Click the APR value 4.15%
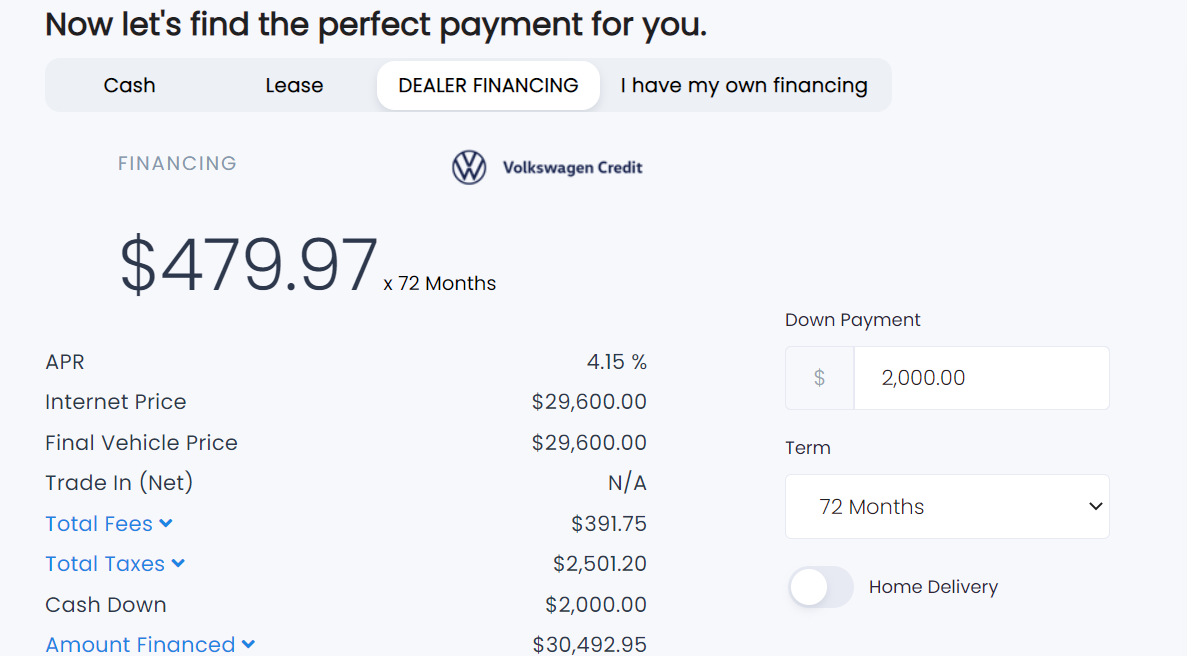 (617, 361)
